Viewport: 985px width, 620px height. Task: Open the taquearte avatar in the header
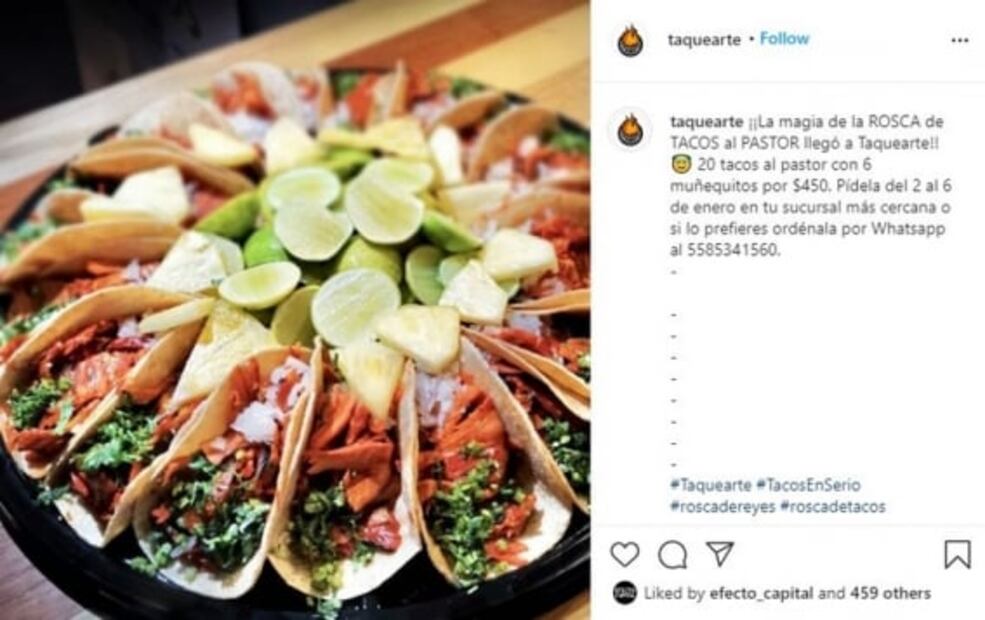point(630,41)
